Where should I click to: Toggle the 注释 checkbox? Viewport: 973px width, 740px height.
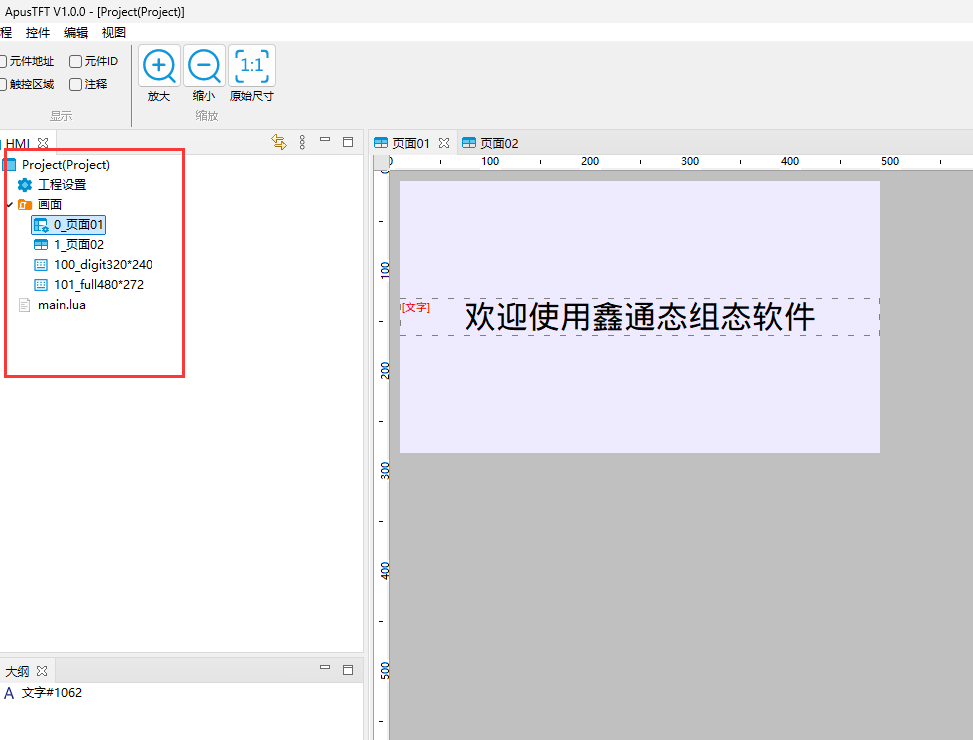pyautogui.click(x=76, y=84)
